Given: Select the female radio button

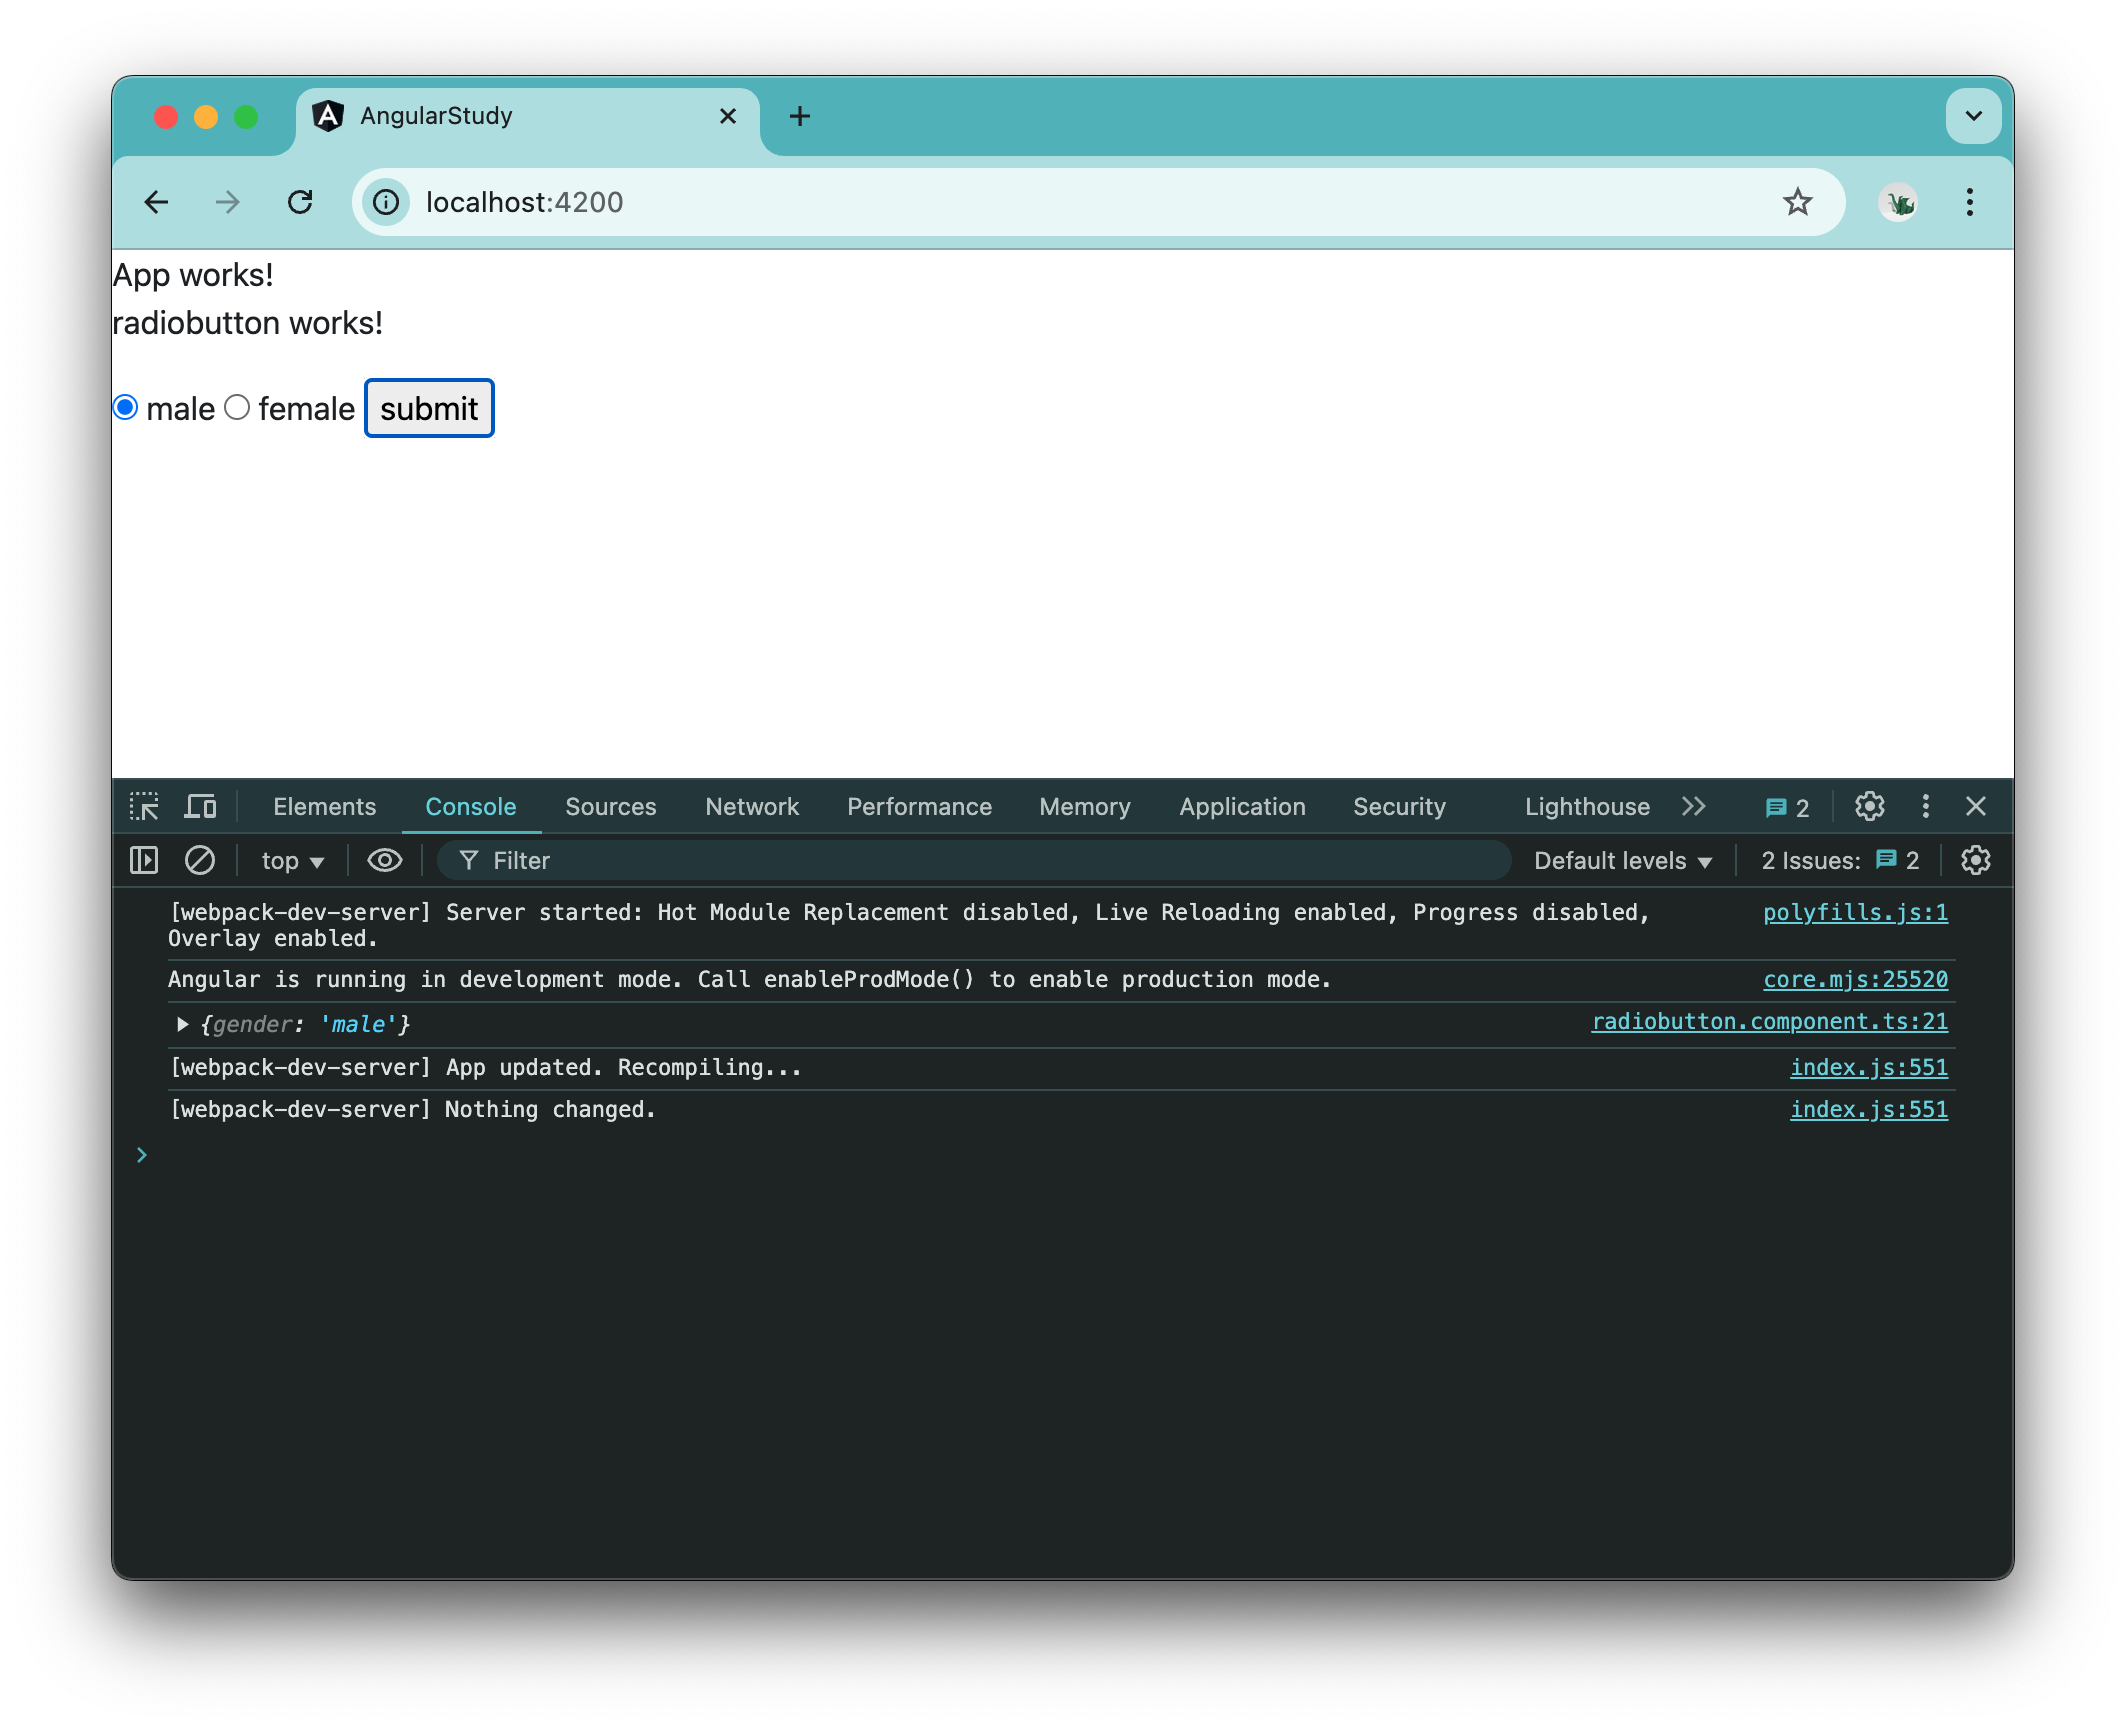Looking at the screenshot, I should (234, 407).
